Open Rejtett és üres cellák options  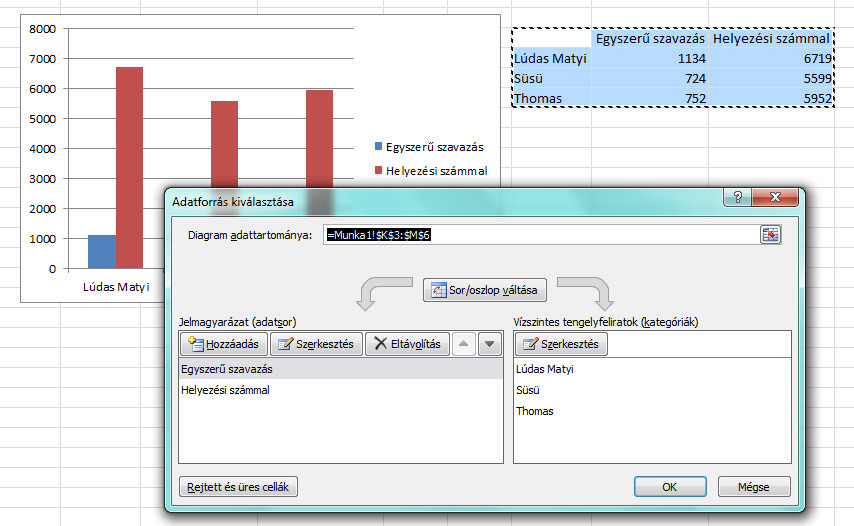[x=238, y=487]
